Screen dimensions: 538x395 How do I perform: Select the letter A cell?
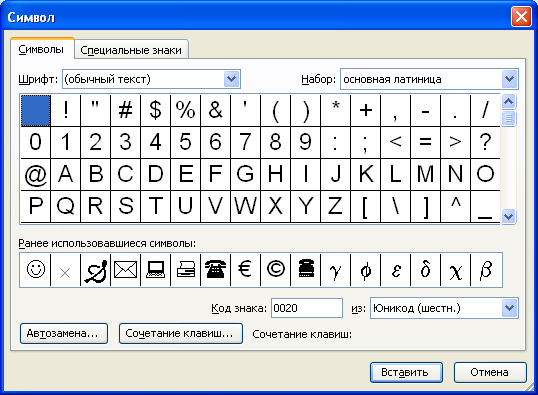[x=65, y=174]
